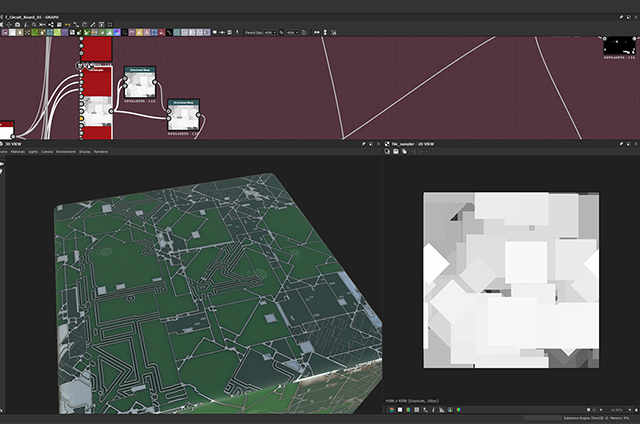This screenshot has height=424, width=640.
Task: Click the vertical align nodes icon
Action: click(325, 32)
